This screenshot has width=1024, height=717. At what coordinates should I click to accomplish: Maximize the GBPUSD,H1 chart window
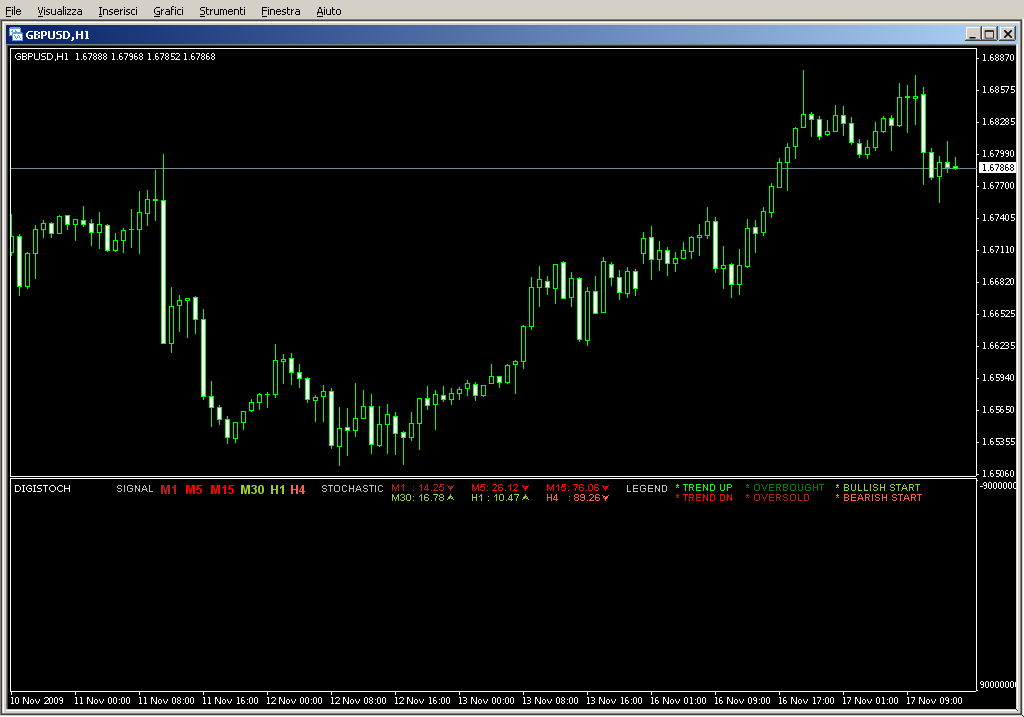tap(989, 34)
